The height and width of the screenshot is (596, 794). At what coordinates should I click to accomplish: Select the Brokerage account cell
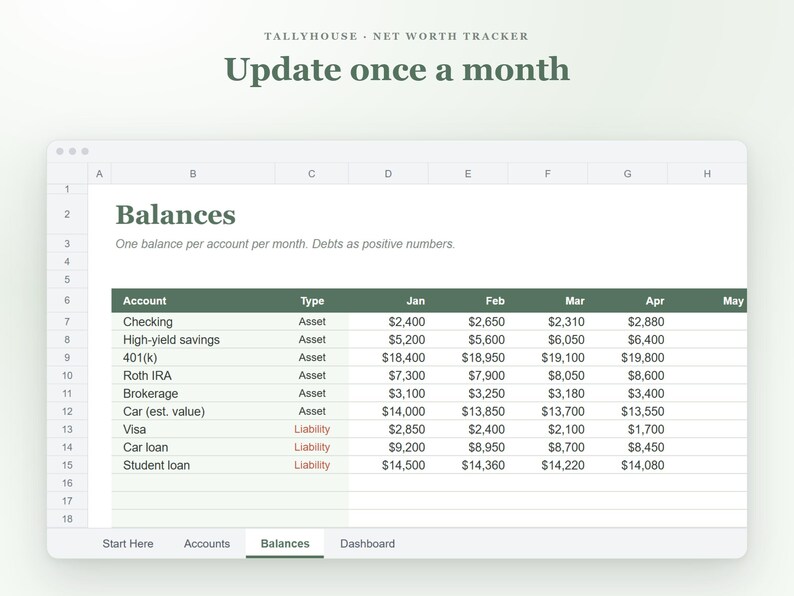(x=193, y=393)
